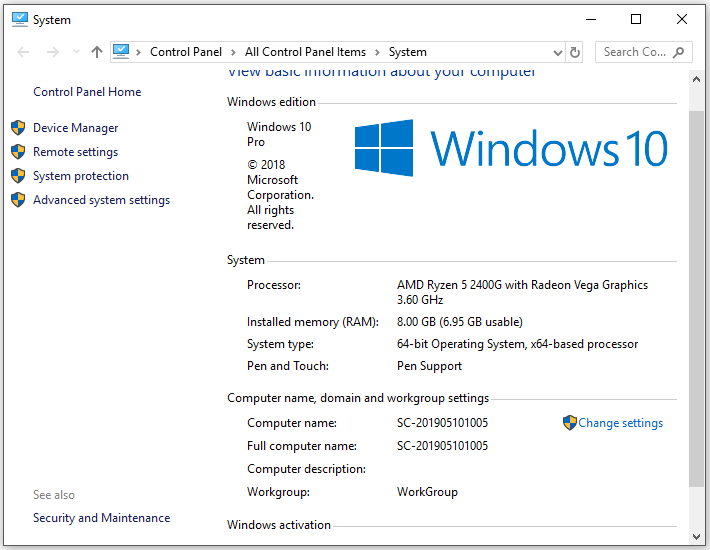
Task: Select All Control Panel Items breadcrumb
Action: [305, 52]
